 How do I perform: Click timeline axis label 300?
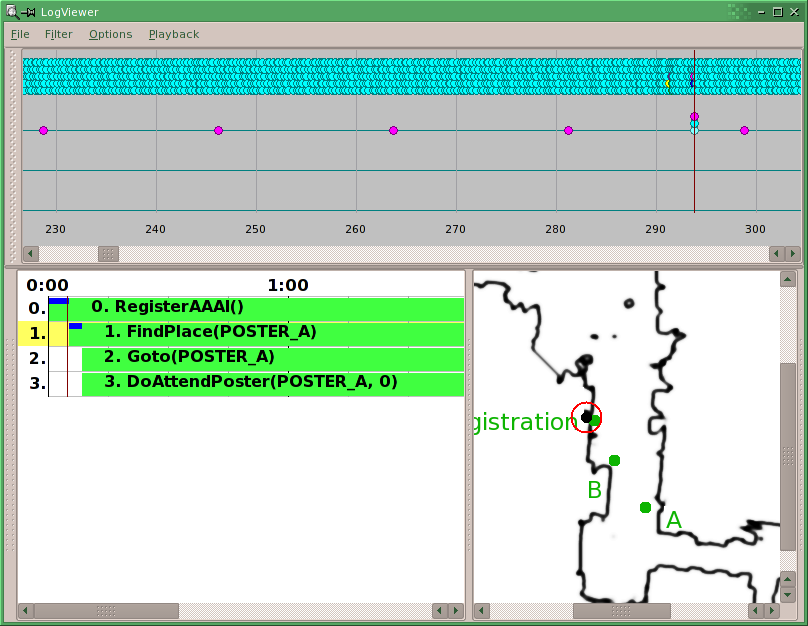coord(755,229)
